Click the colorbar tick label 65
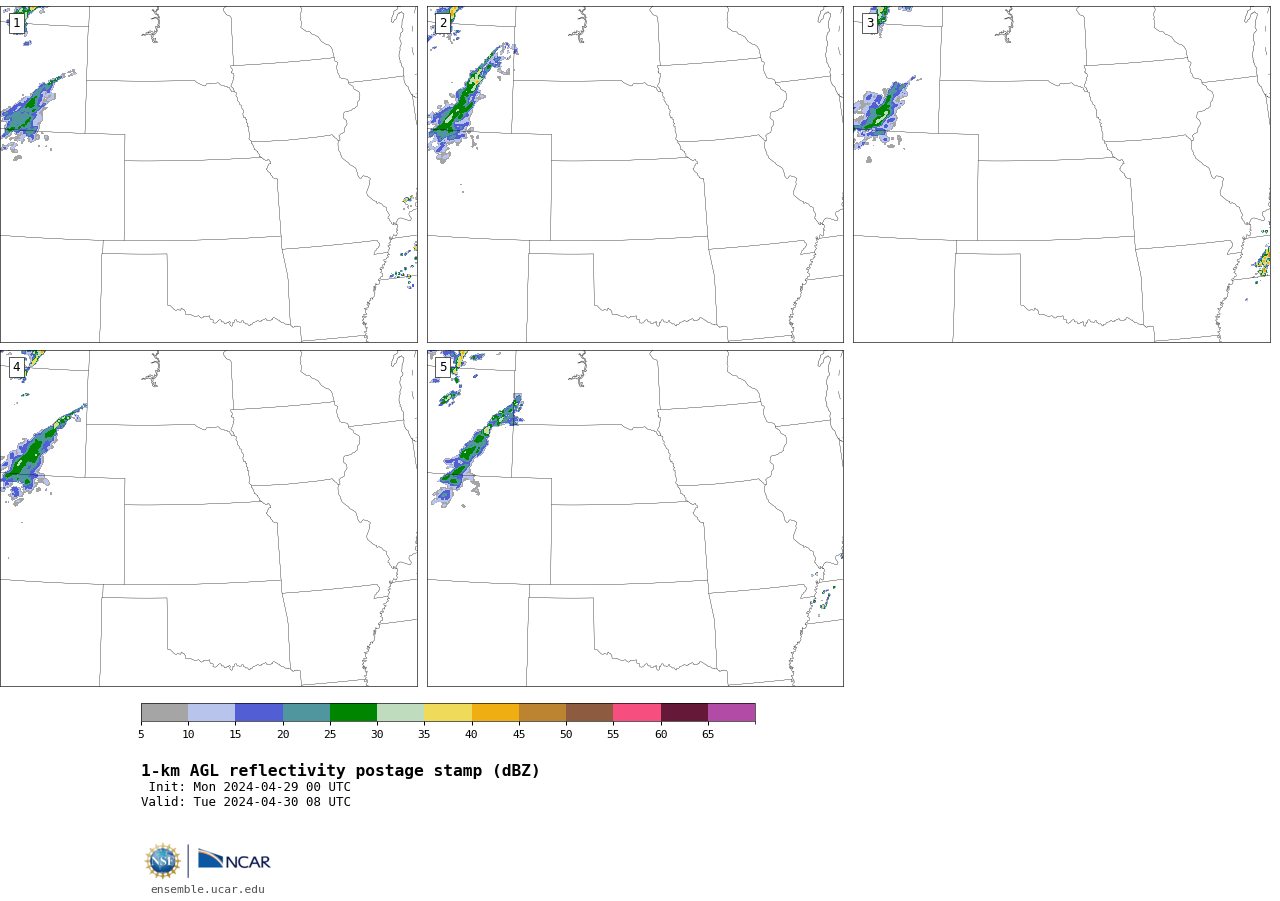Image resolution: width=1280 pixels, height=901 pixels. click(x=708, y=735)
